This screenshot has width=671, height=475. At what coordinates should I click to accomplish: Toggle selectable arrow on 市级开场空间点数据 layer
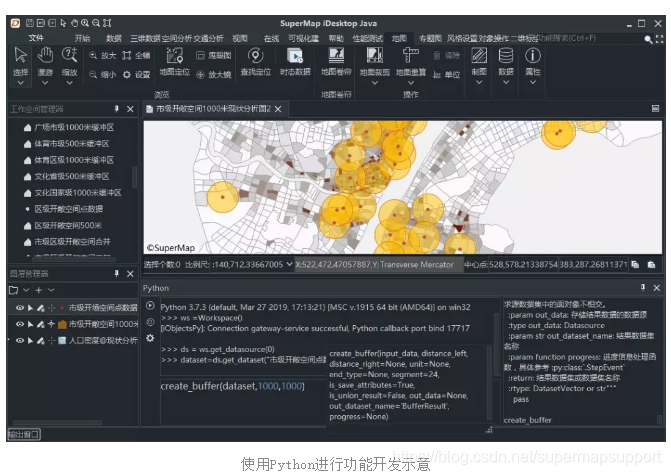click(30, 308)
